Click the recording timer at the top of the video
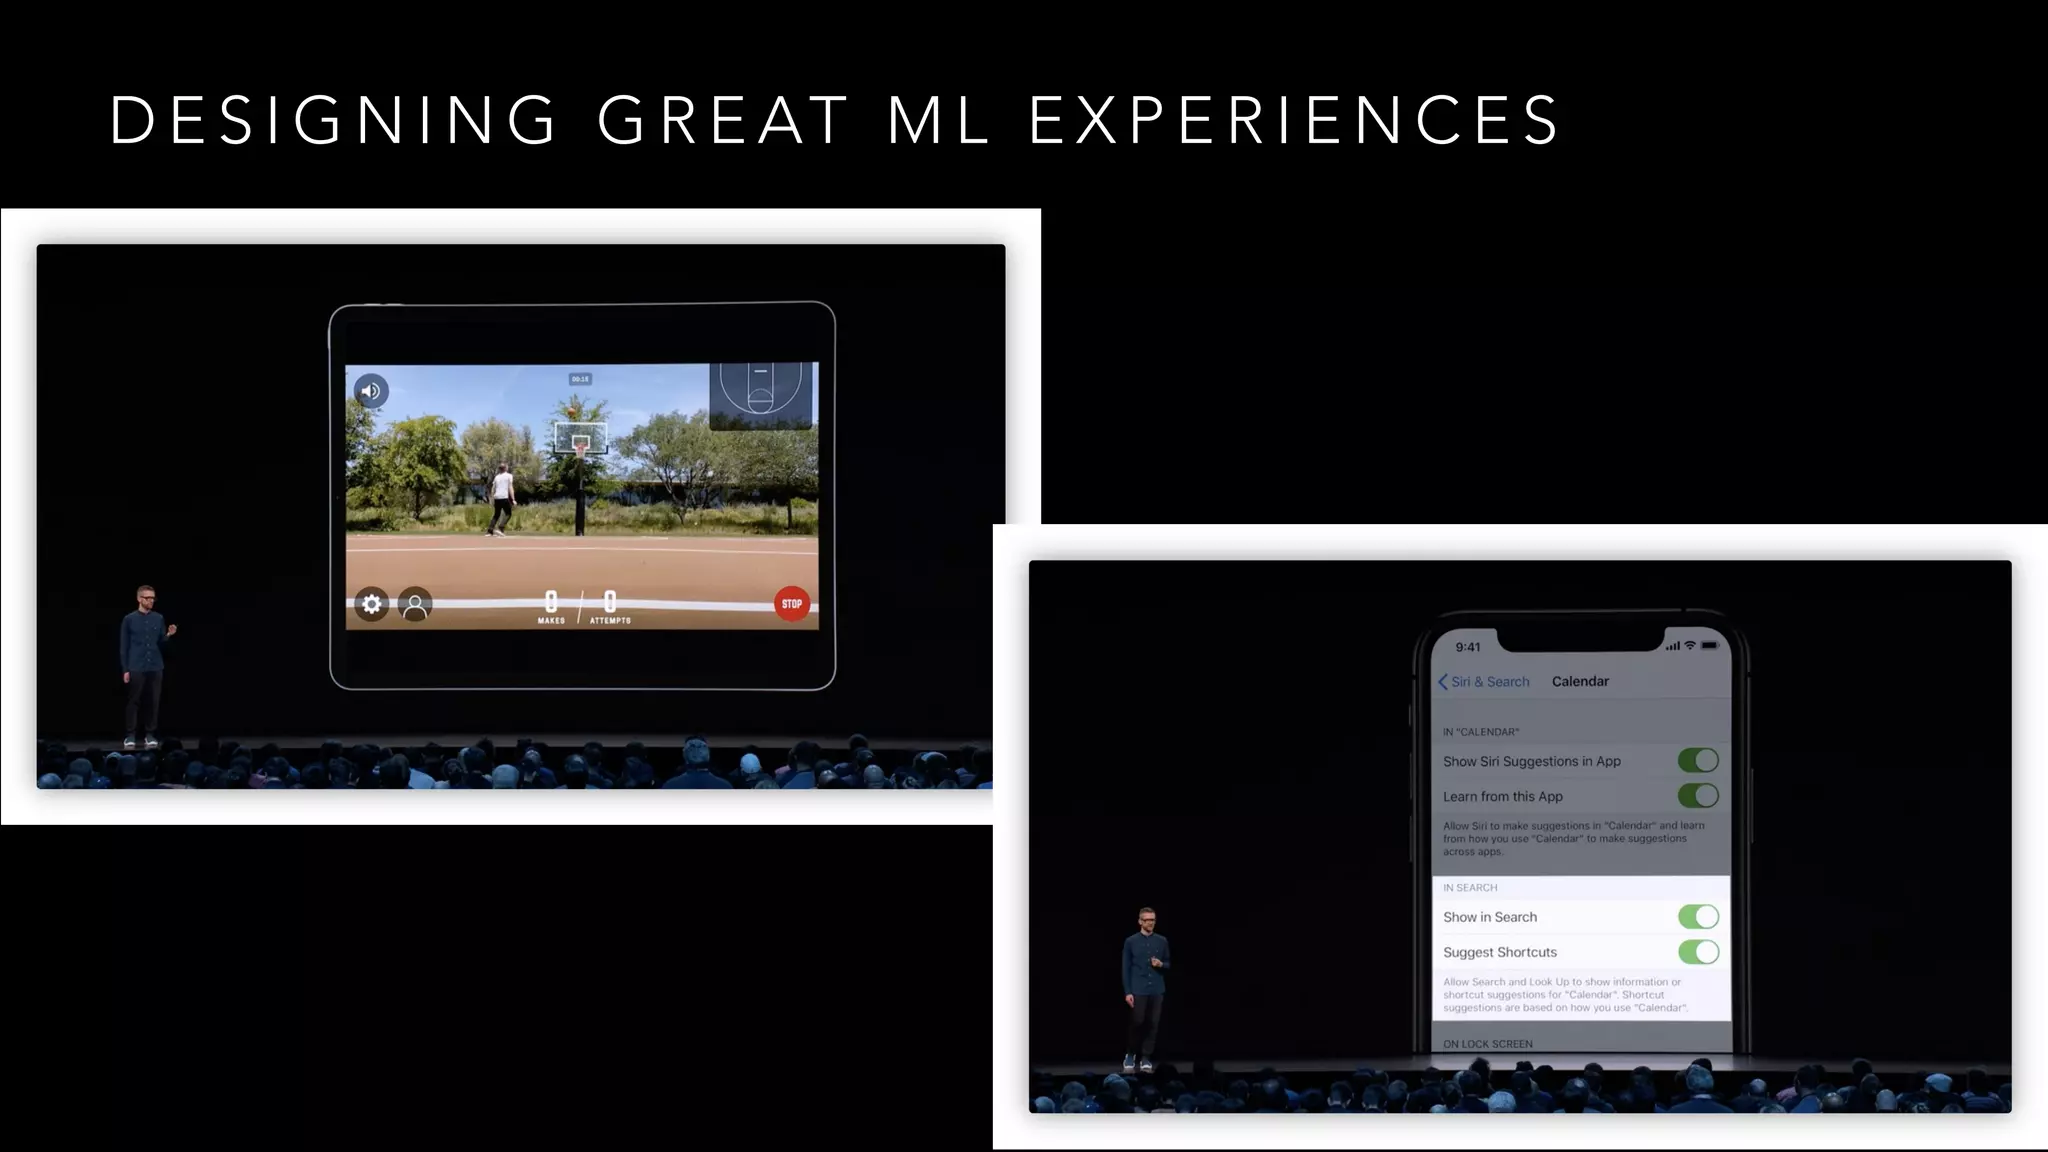2048x1152 pixels. pos(580,379)
